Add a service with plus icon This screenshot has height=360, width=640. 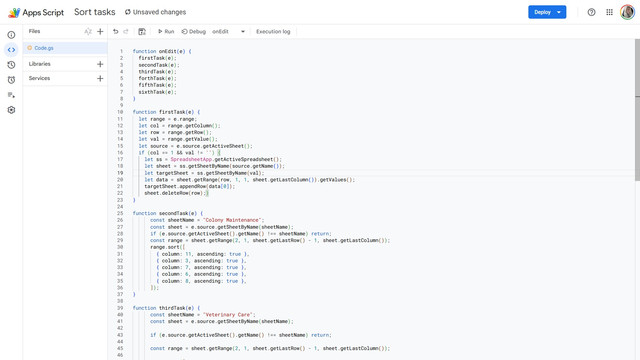tap(100, 78)
